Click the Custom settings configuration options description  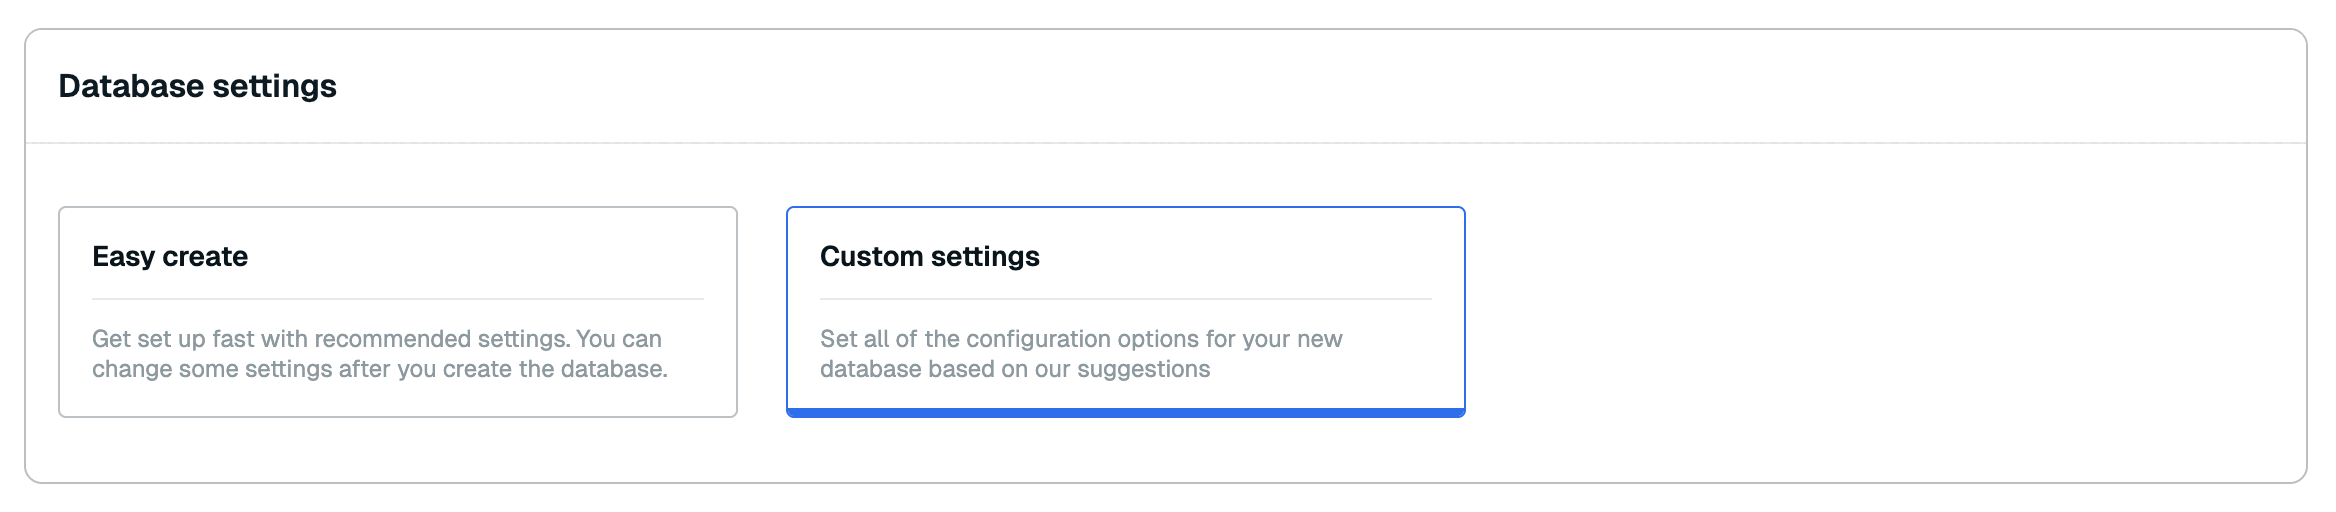(x=1080, y=354)
